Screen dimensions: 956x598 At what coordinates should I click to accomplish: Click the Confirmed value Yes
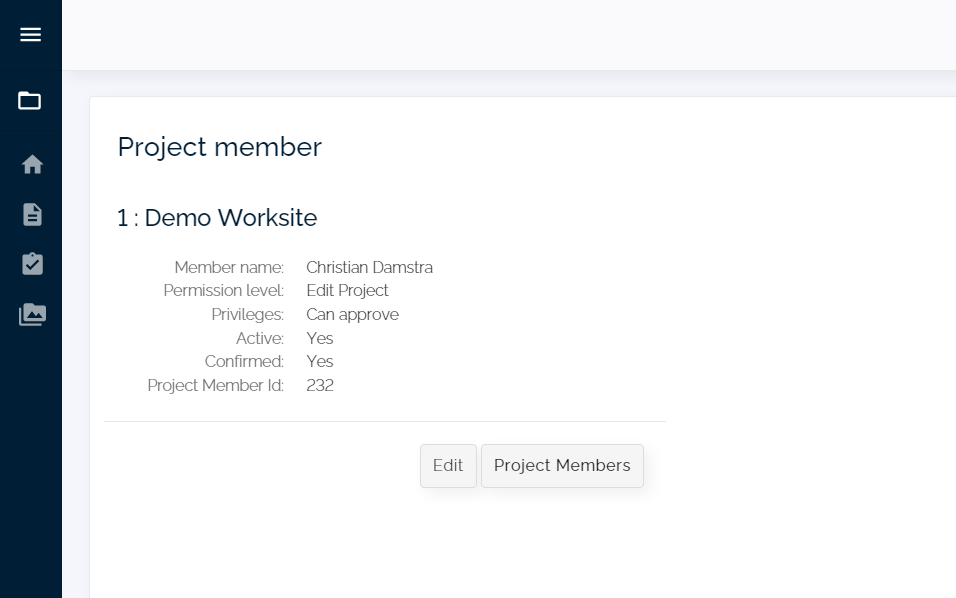coord(320,361)
